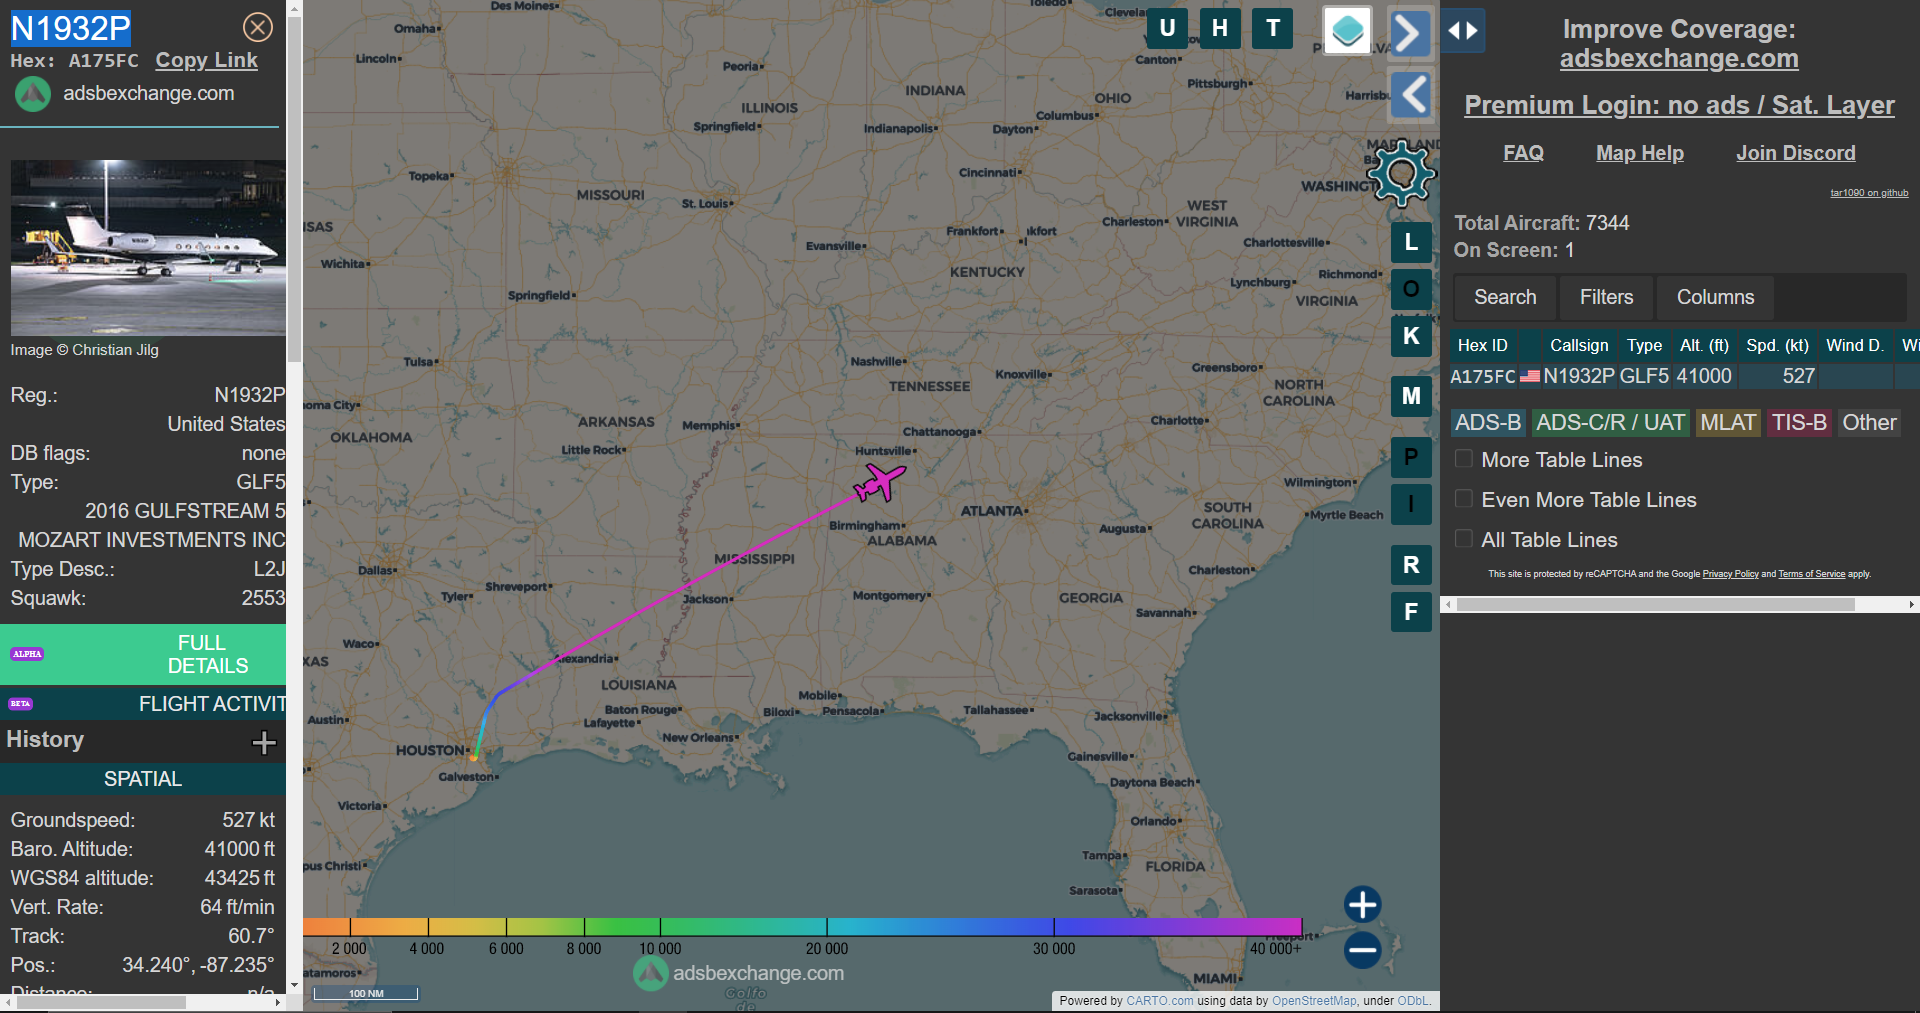
Task: Sort by Callsign column header
Action: click(x=1579, y=345)
